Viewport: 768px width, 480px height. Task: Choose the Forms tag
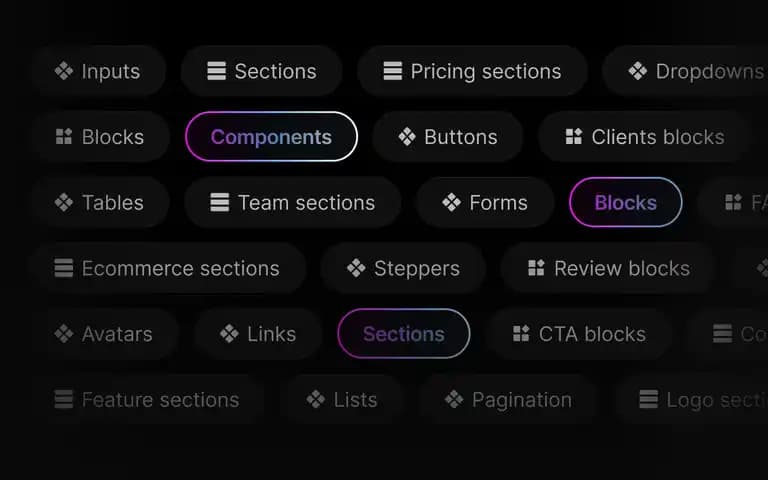(485, 202)
